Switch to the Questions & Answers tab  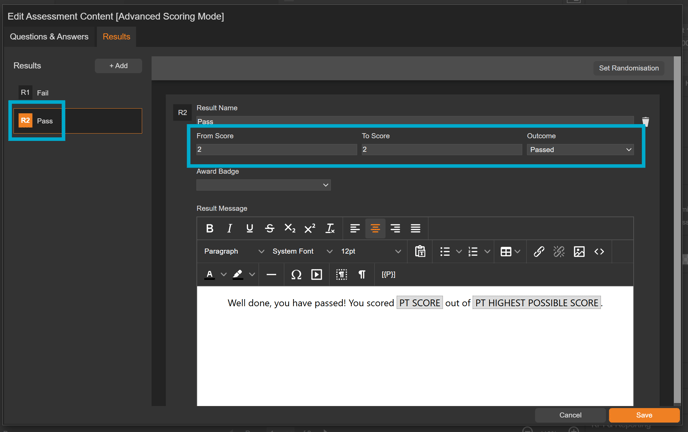(x=49, y=37)
